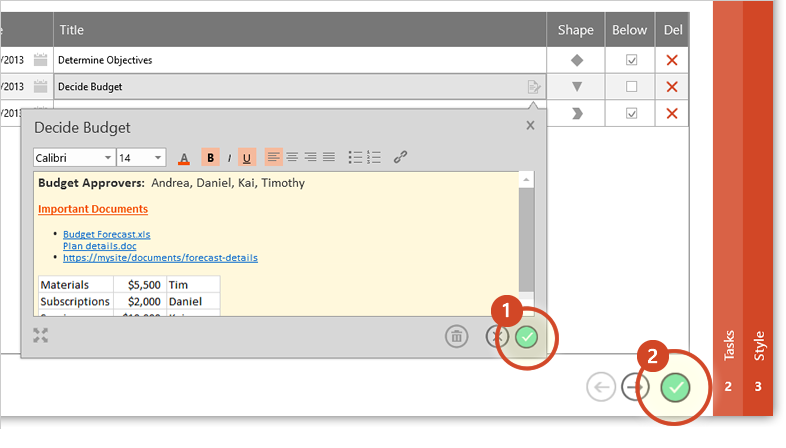Open the Budget Forecast.xls link
The image size is (786, 448).
click(106, 234)
